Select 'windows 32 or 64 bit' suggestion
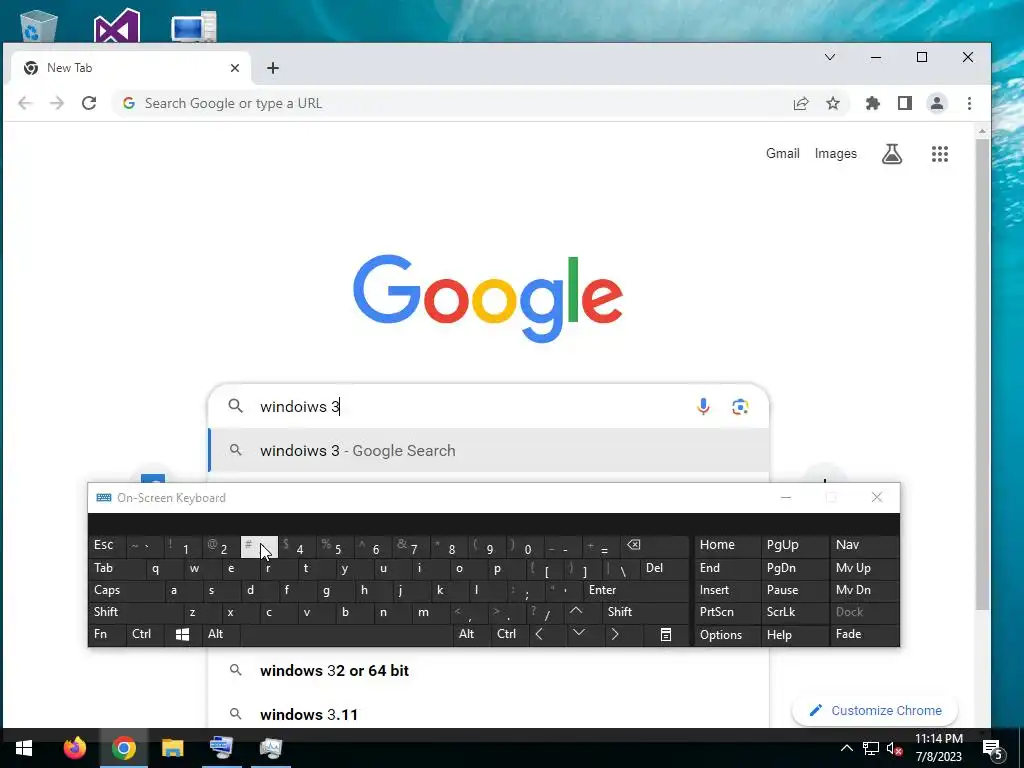Image resolution: width=1024 pixels, height=768 pixels. pos(488,671)
